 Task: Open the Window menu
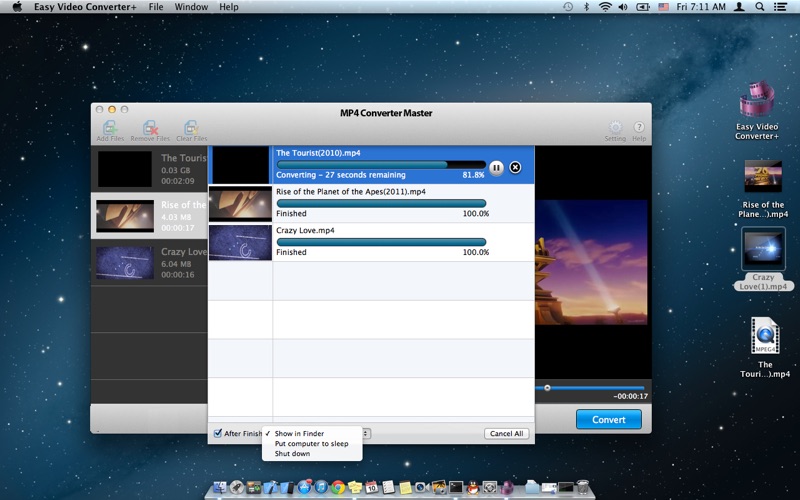(x=191, y=7)
